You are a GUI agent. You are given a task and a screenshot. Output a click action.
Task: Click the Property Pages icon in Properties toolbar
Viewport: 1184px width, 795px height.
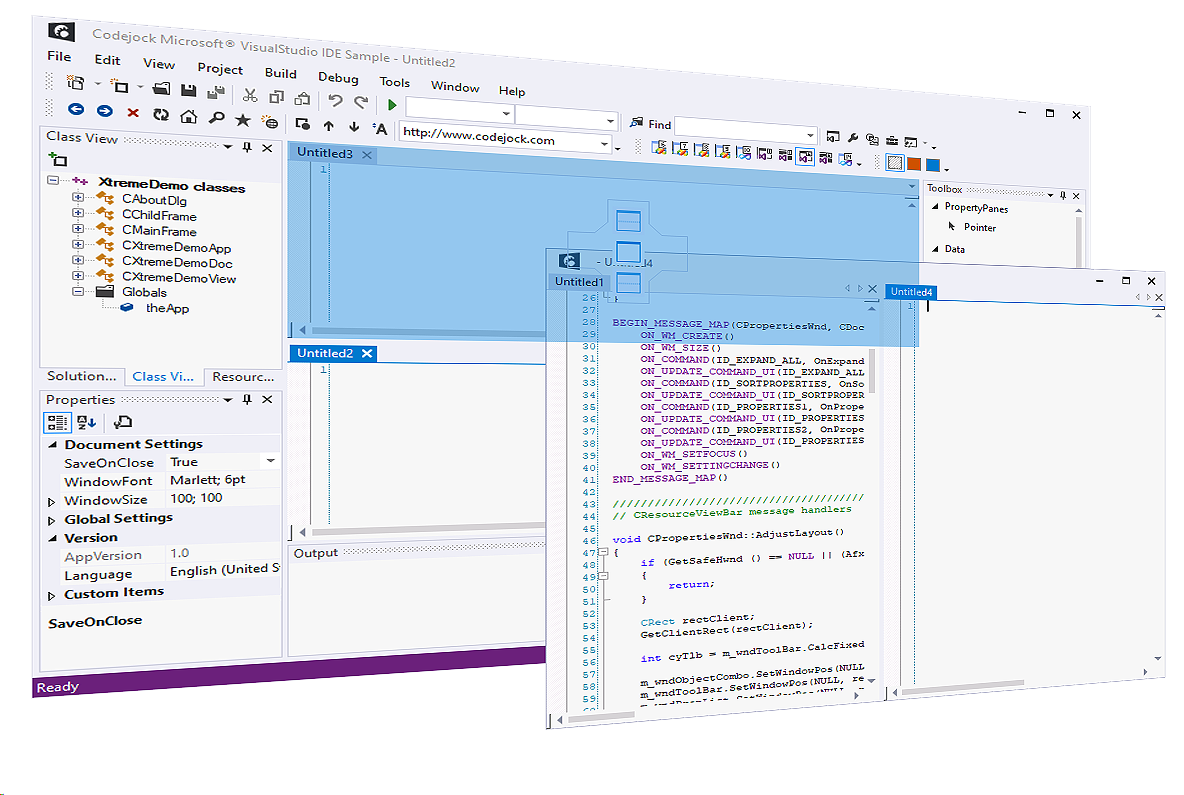pos(122,422)
